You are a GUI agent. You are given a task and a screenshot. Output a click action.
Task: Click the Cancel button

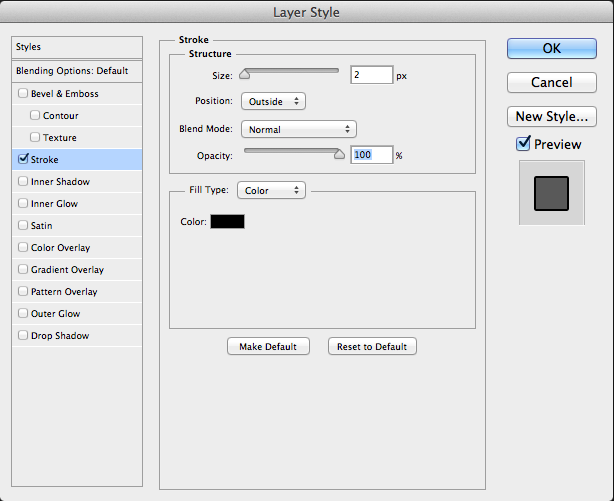pyautogui.click(x=552, y=82)
